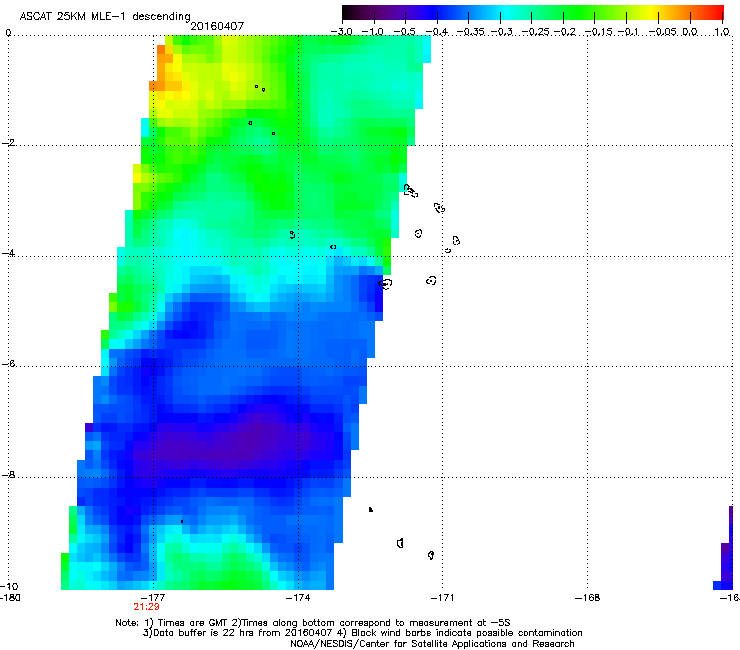This screenshot has width=740, height=650.
Task: Click the color bar label -0.15
Action: pyautogui.click(x=598, y=32)
